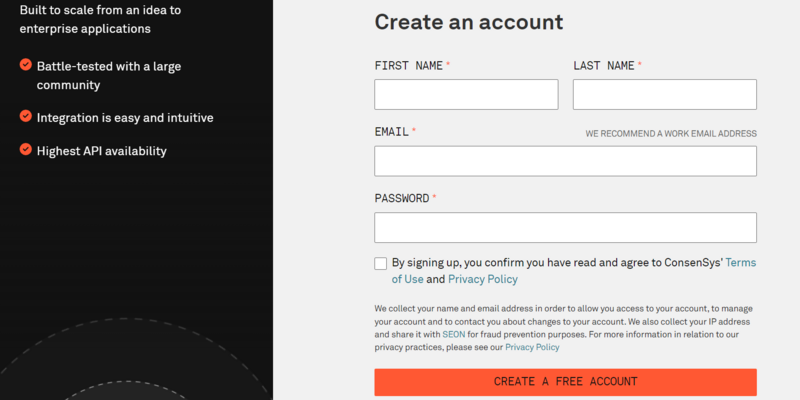The image size is (800, 400).
Task: Focus the Last Name input field
Action: (x=665, y=94)
